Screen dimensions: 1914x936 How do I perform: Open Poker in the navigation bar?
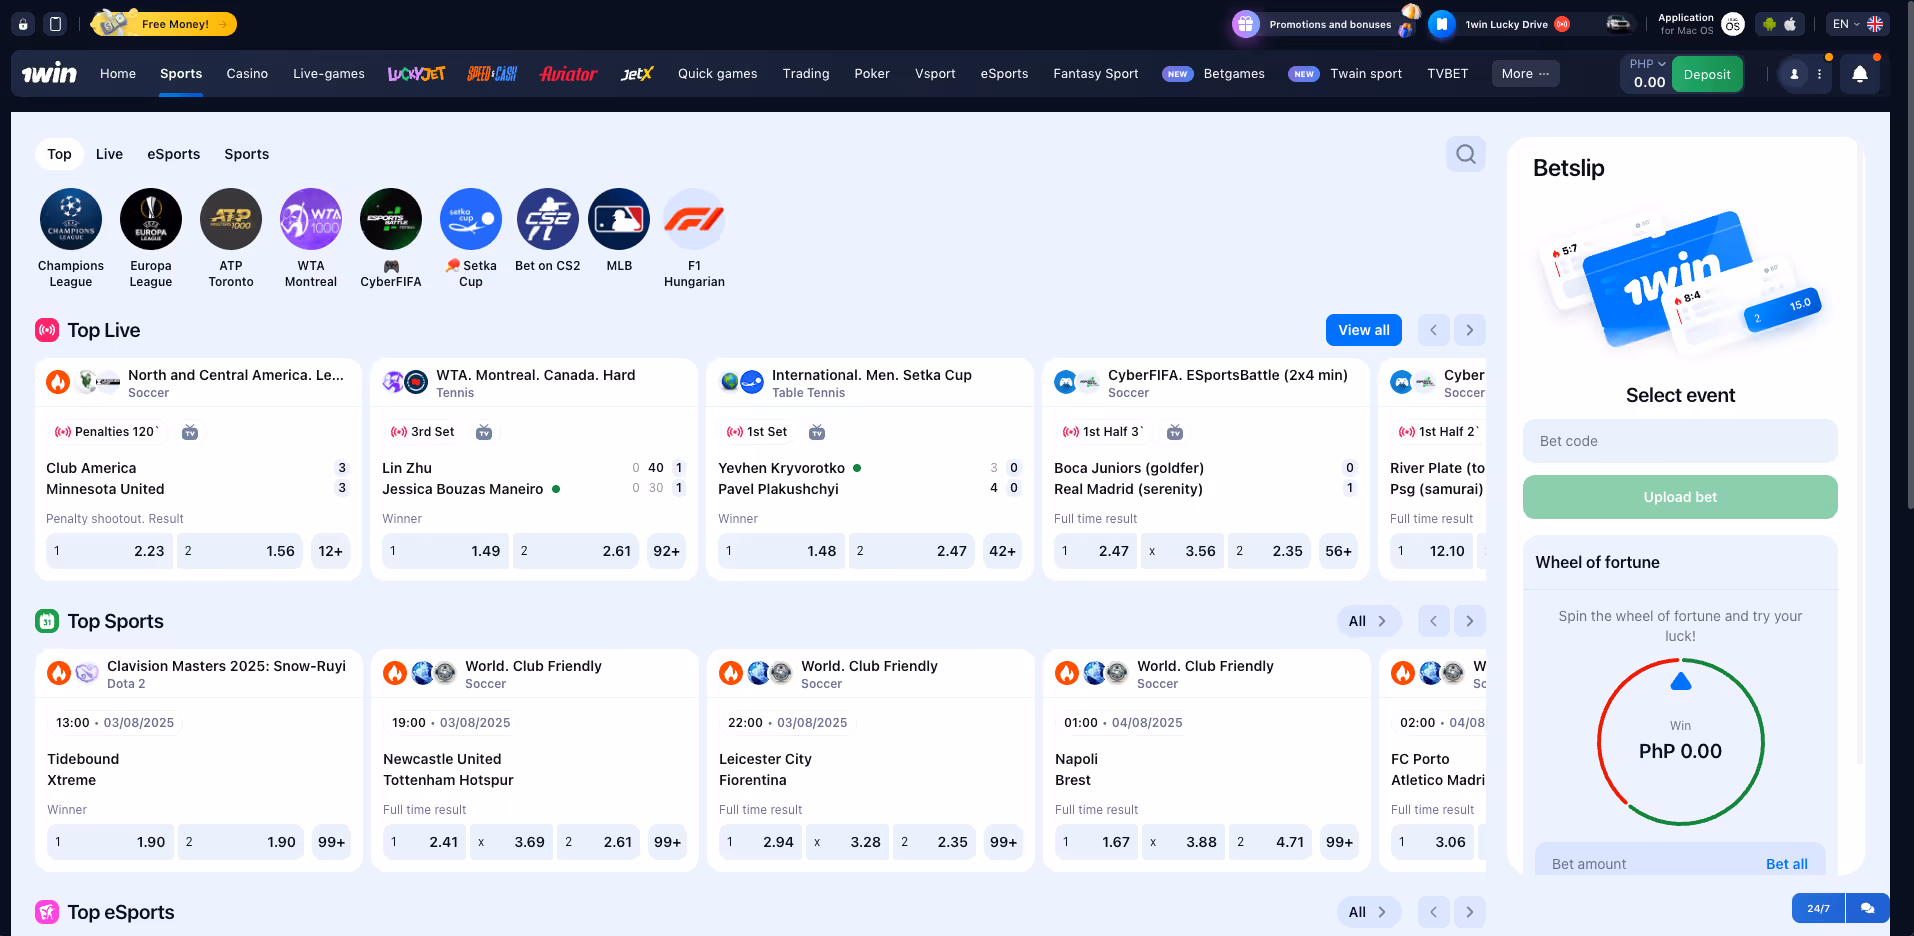point(872,74)
